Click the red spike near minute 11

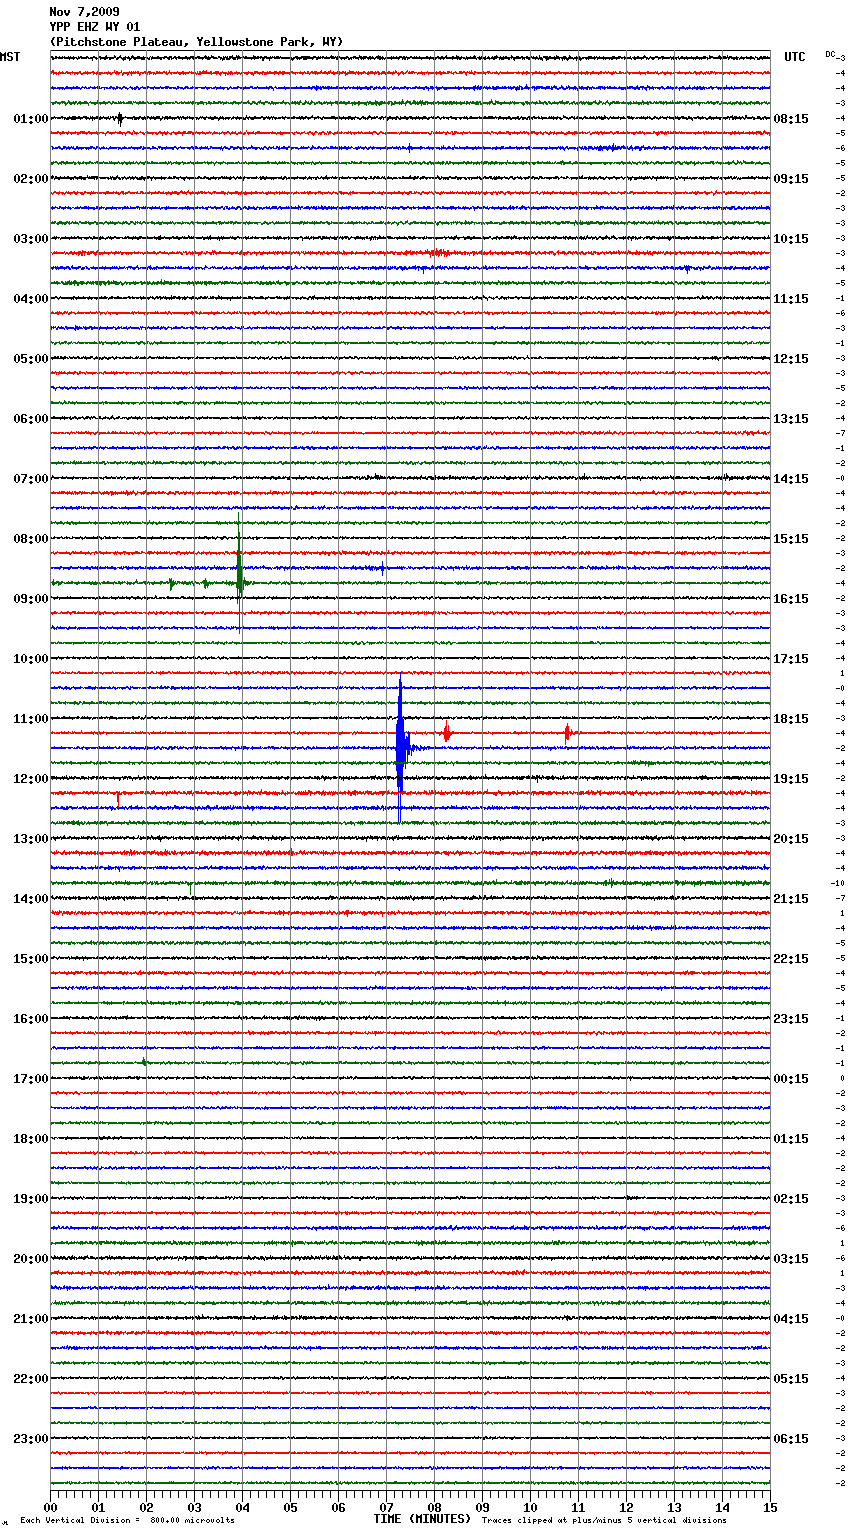[x=567, y=733]
